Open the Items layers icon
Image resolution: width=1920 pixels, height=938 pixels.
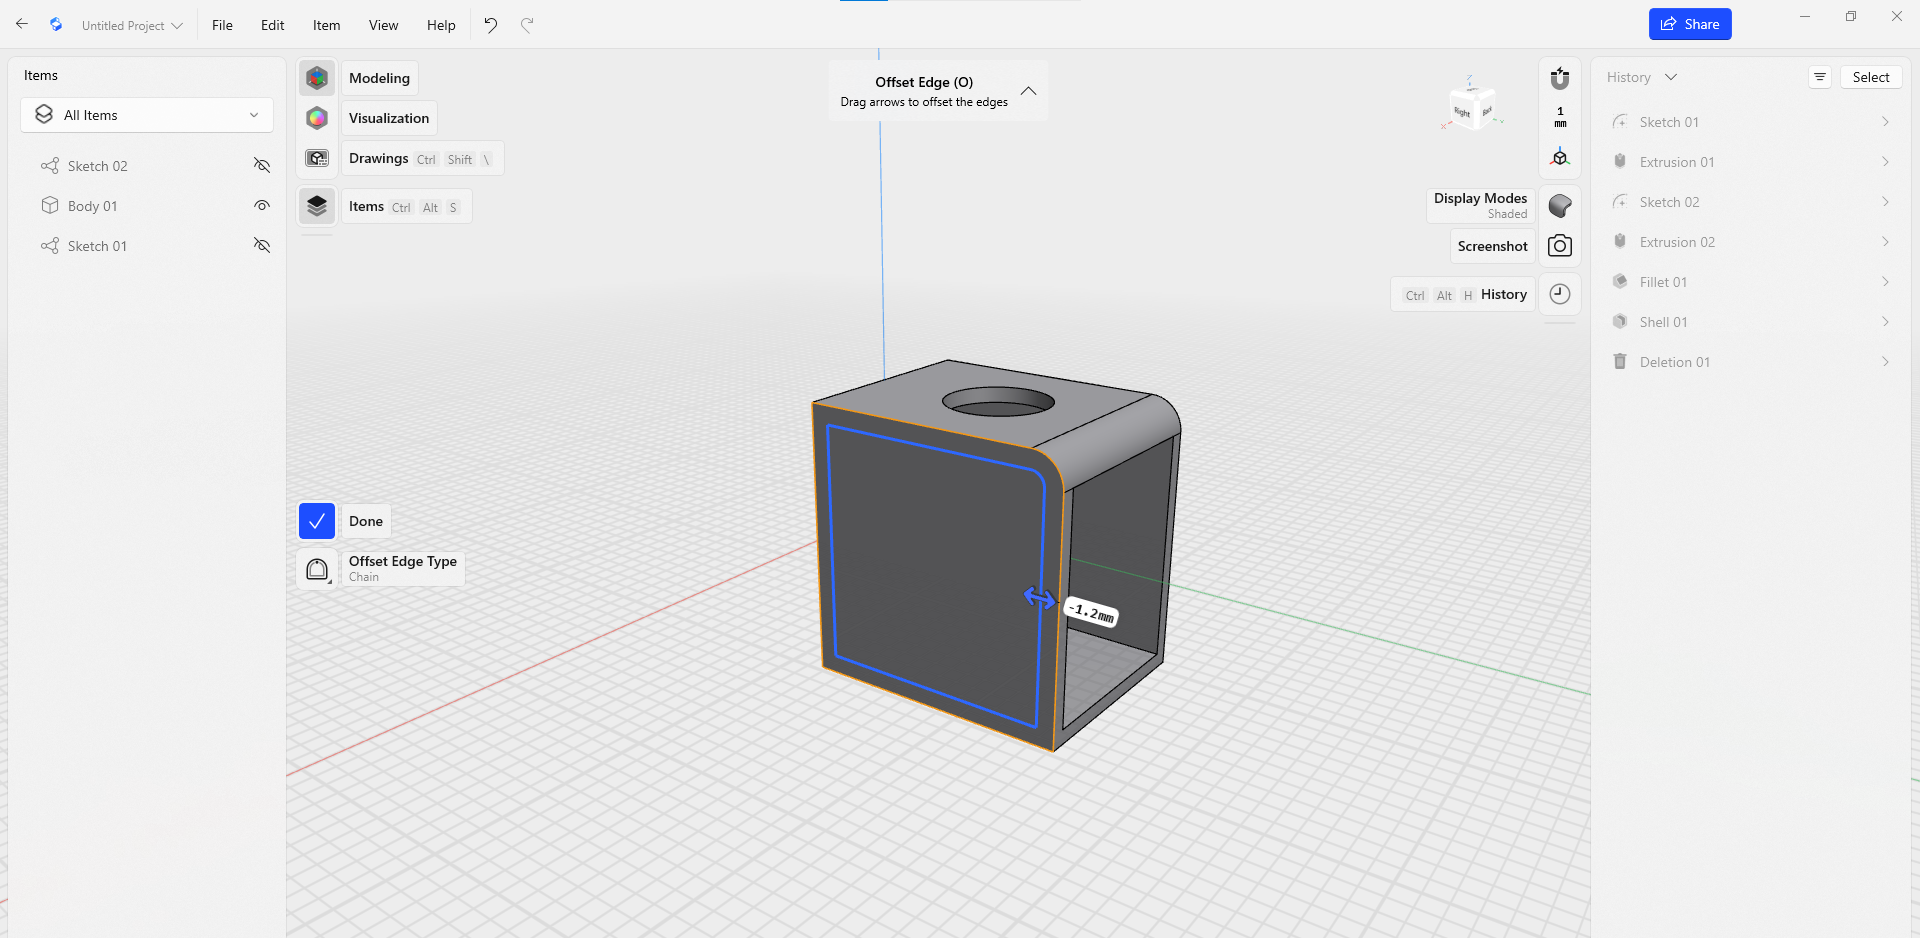point(317,206)
